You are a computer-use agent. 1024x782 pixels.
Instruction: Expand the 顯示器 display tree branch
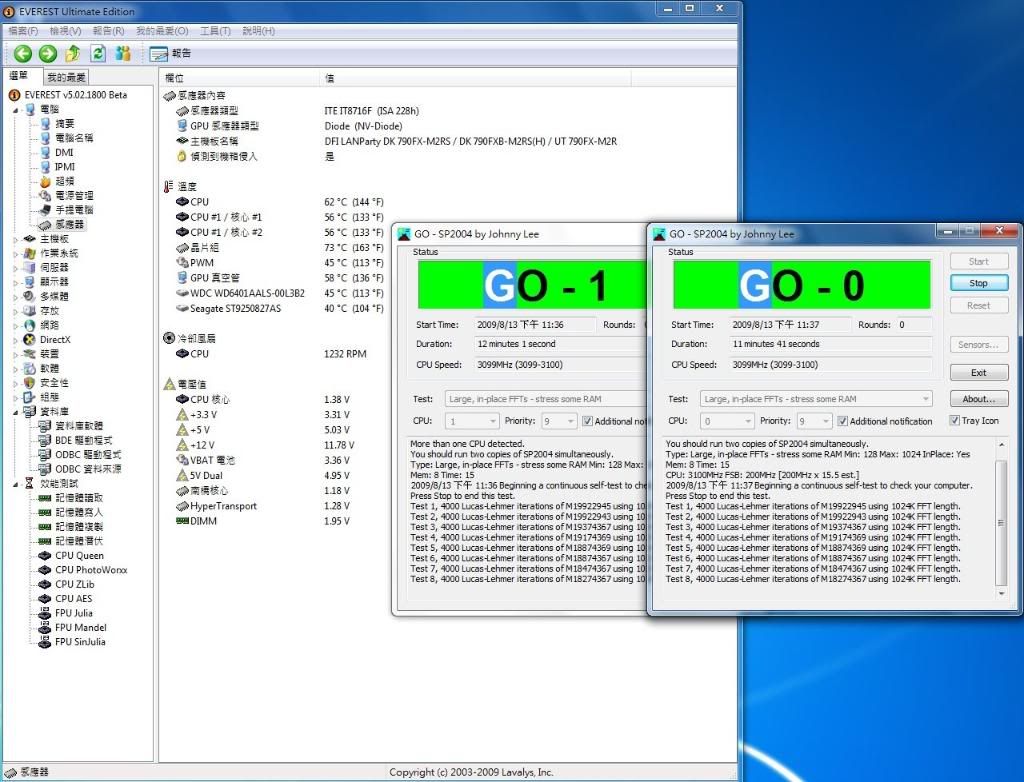pos(16,282)
